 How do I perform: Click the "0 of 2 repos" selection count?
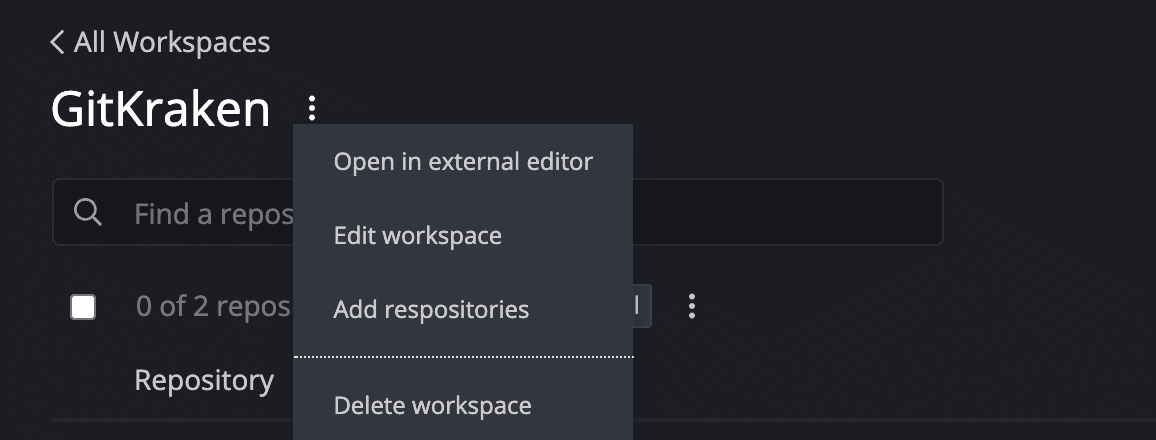tap(212, 306)
